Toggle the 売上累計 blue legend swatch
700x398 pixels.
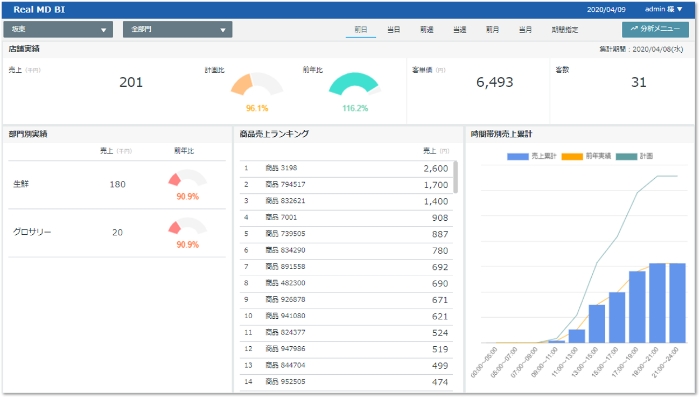pyautogui.click(x=517, y=156)
